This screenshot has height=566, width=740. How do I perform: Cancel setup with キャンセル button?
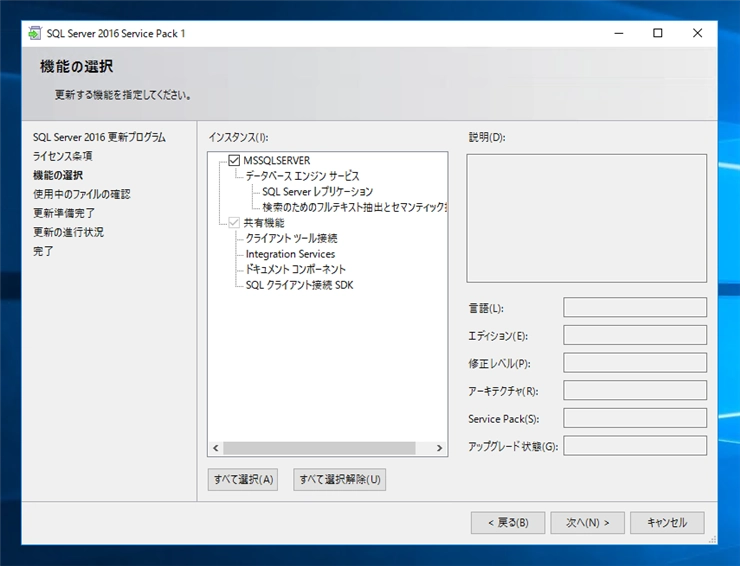(667, 523)
